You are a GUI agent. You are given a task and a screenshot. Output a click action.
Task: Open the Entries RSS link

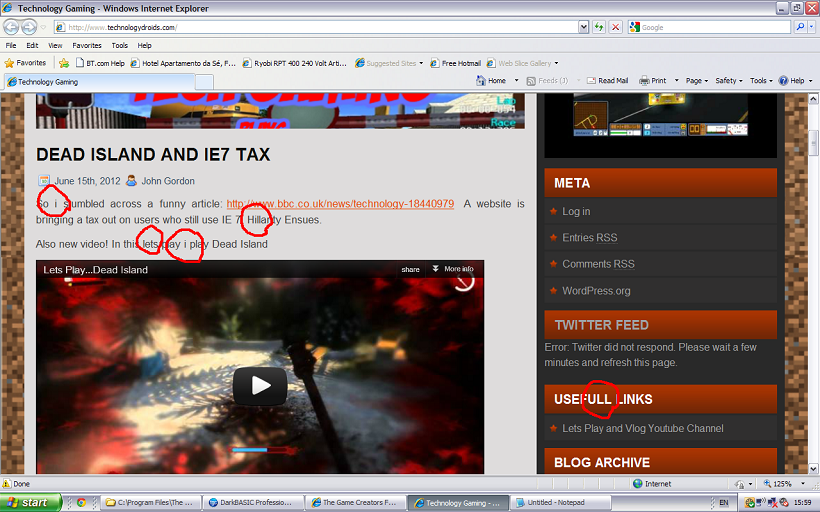pos(589,237)
